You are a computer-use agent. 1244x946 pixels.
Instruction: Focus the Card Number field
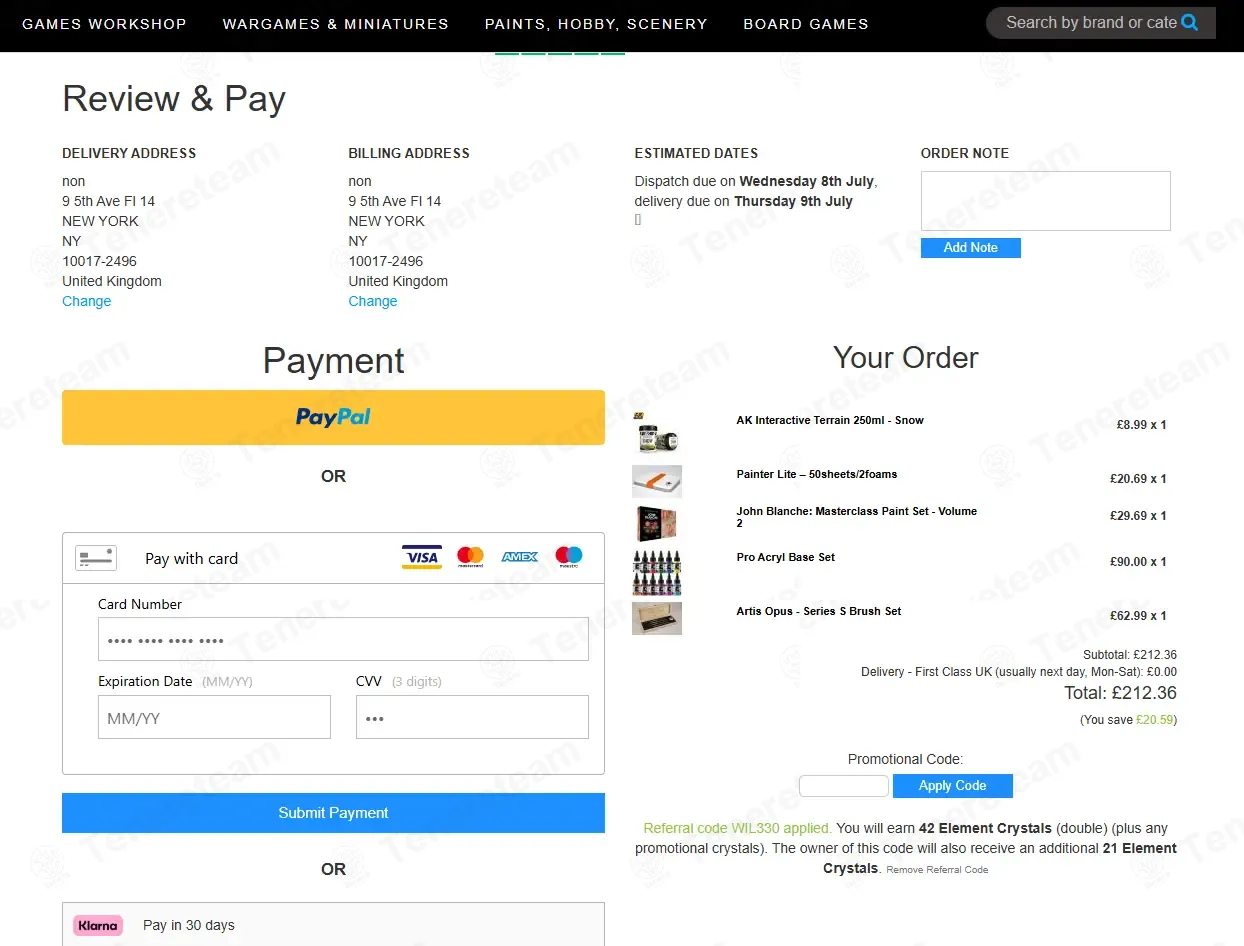coord(343,639)
